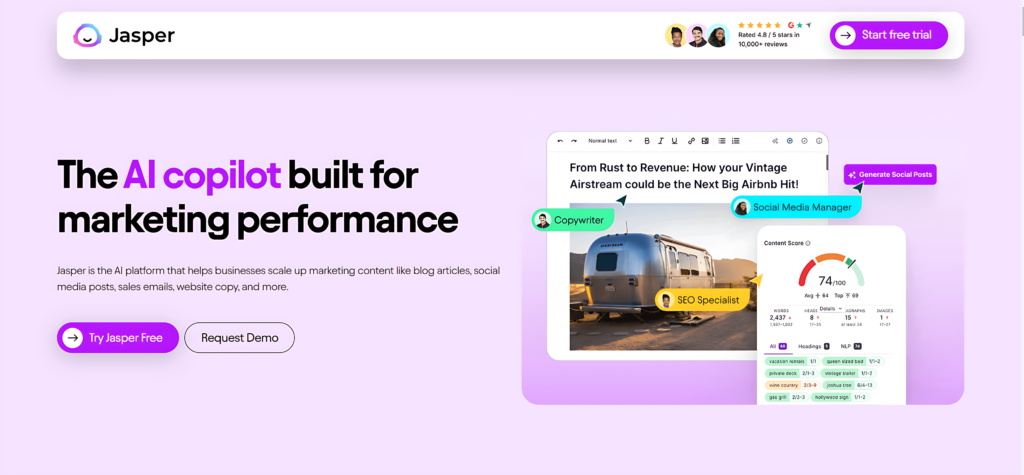1024x475 pixels.
Task: Click the content score gauge
Action: click(831, 269)
